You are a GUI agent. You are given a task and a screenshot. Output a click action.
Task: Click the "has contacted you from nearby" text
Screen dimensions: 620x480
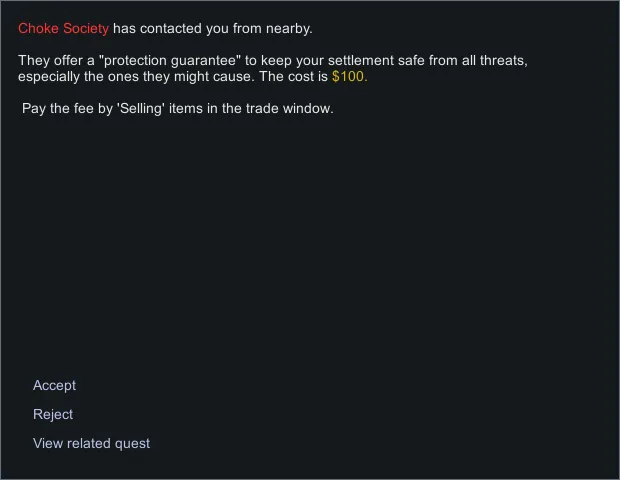coord(212,29)
